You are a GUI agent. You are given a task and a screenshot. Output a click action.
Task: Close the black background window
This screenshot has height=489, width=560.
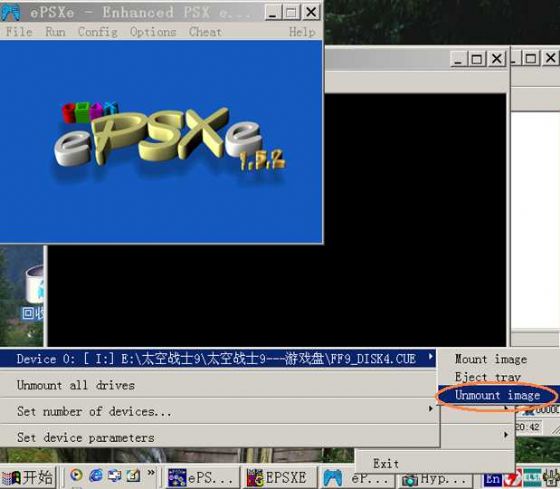pyautogui.click(x=496, y=59)
